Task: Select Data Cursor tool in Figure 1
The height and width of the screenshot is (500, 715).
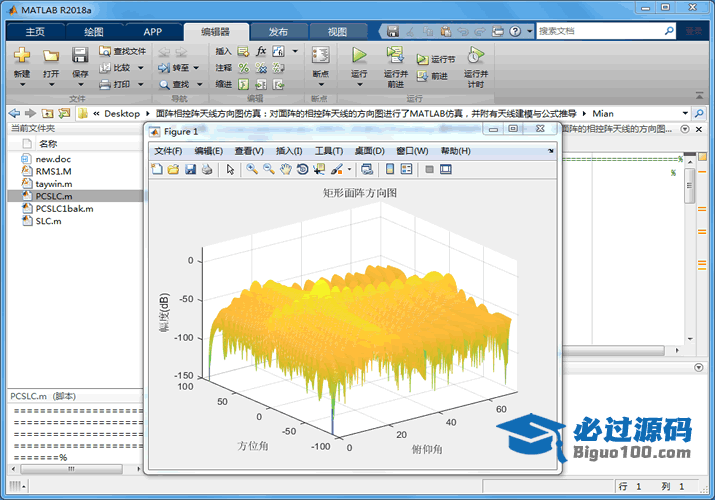Action: [x=319, y=170]
